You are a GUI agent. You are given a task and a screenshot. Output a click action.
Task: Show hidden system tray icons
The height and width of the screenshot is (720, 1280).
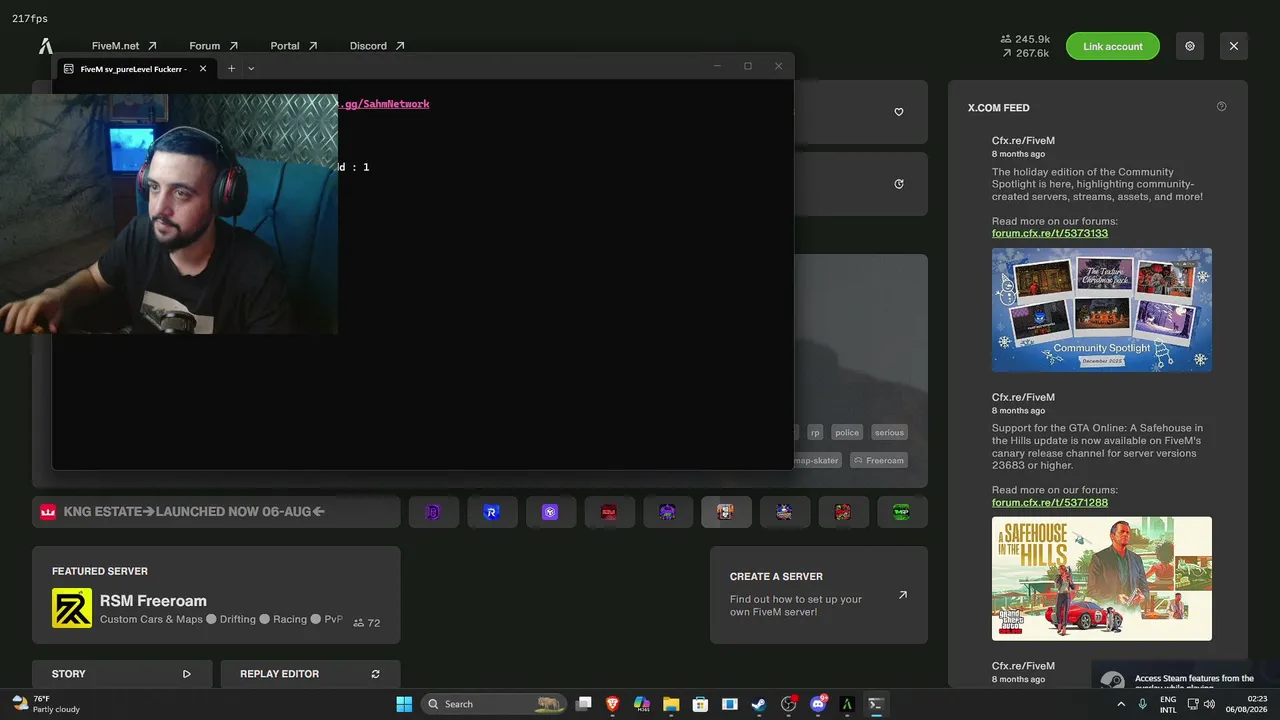click(1120, 704)
